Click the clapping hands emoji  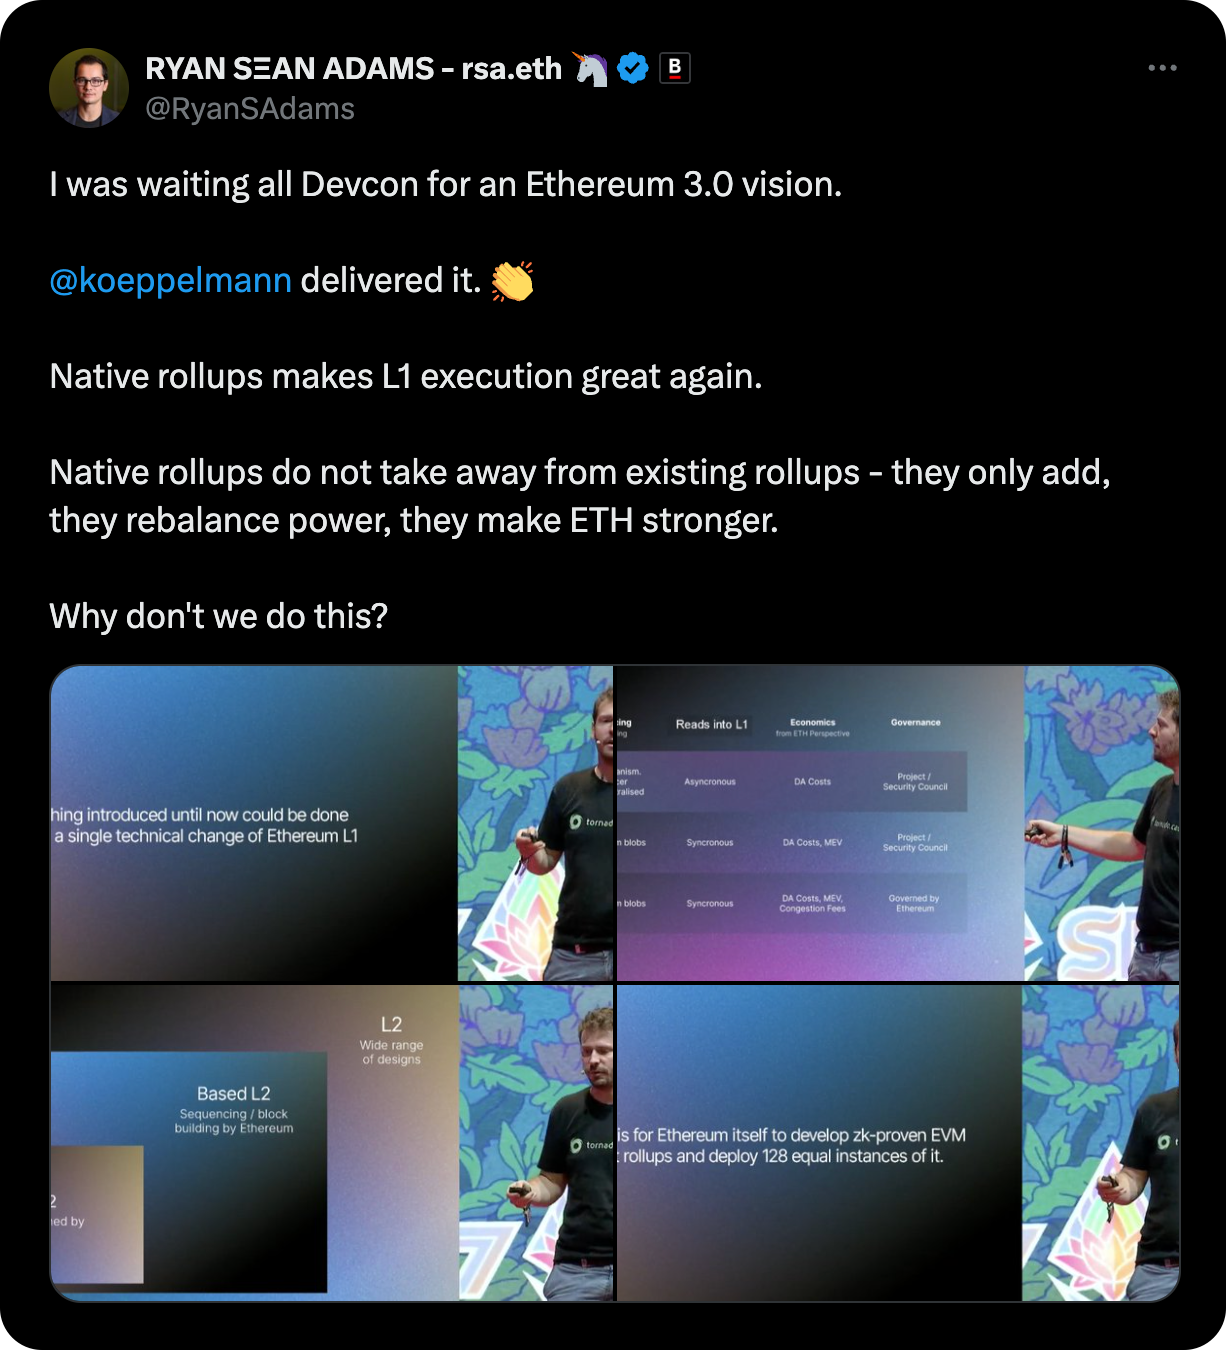(x=512, y=281)
